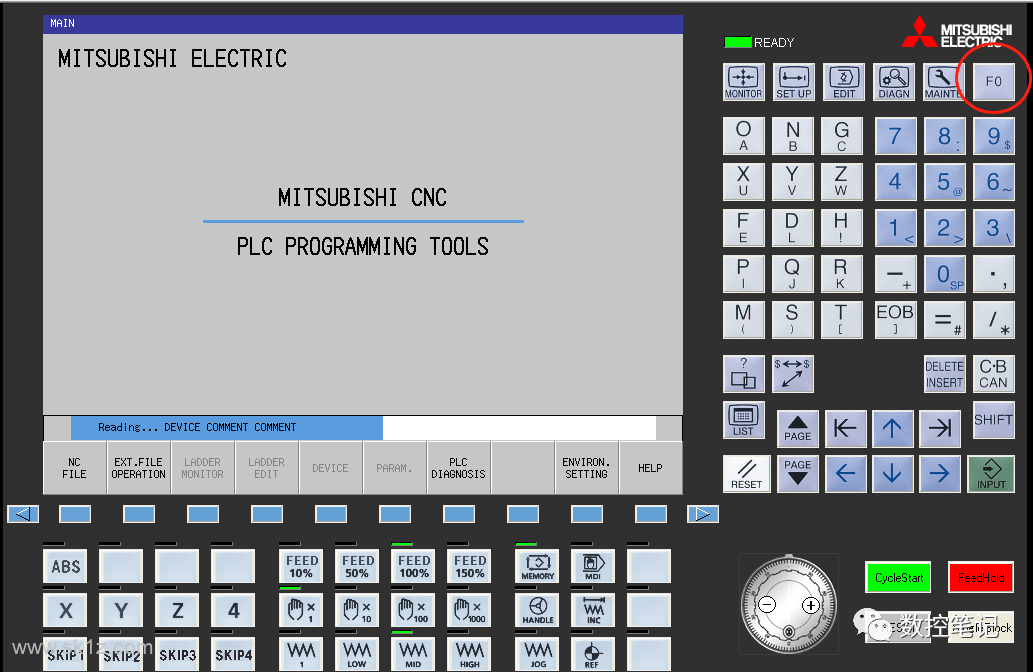Enable the ABS switch key

point(65,567)
